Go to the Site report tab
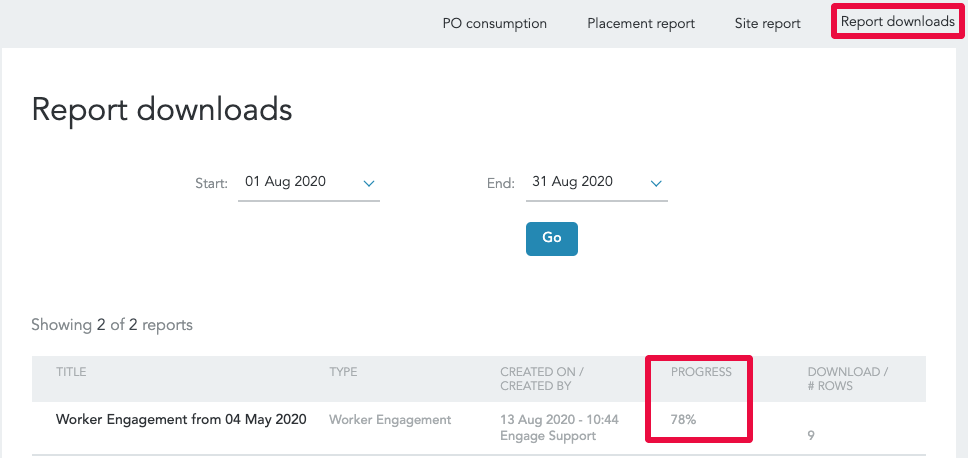Viewport: 968px width, 458px height. pos(767,23)
